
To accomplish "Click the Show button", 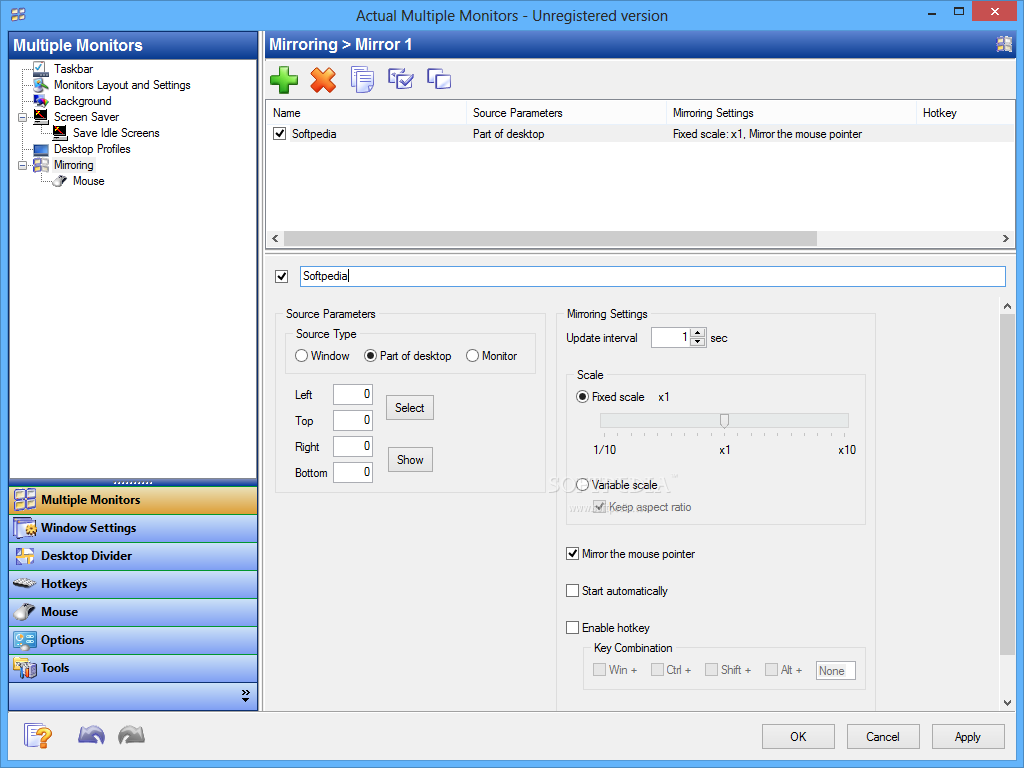I will pyautogui.click(x=410, y=460).
